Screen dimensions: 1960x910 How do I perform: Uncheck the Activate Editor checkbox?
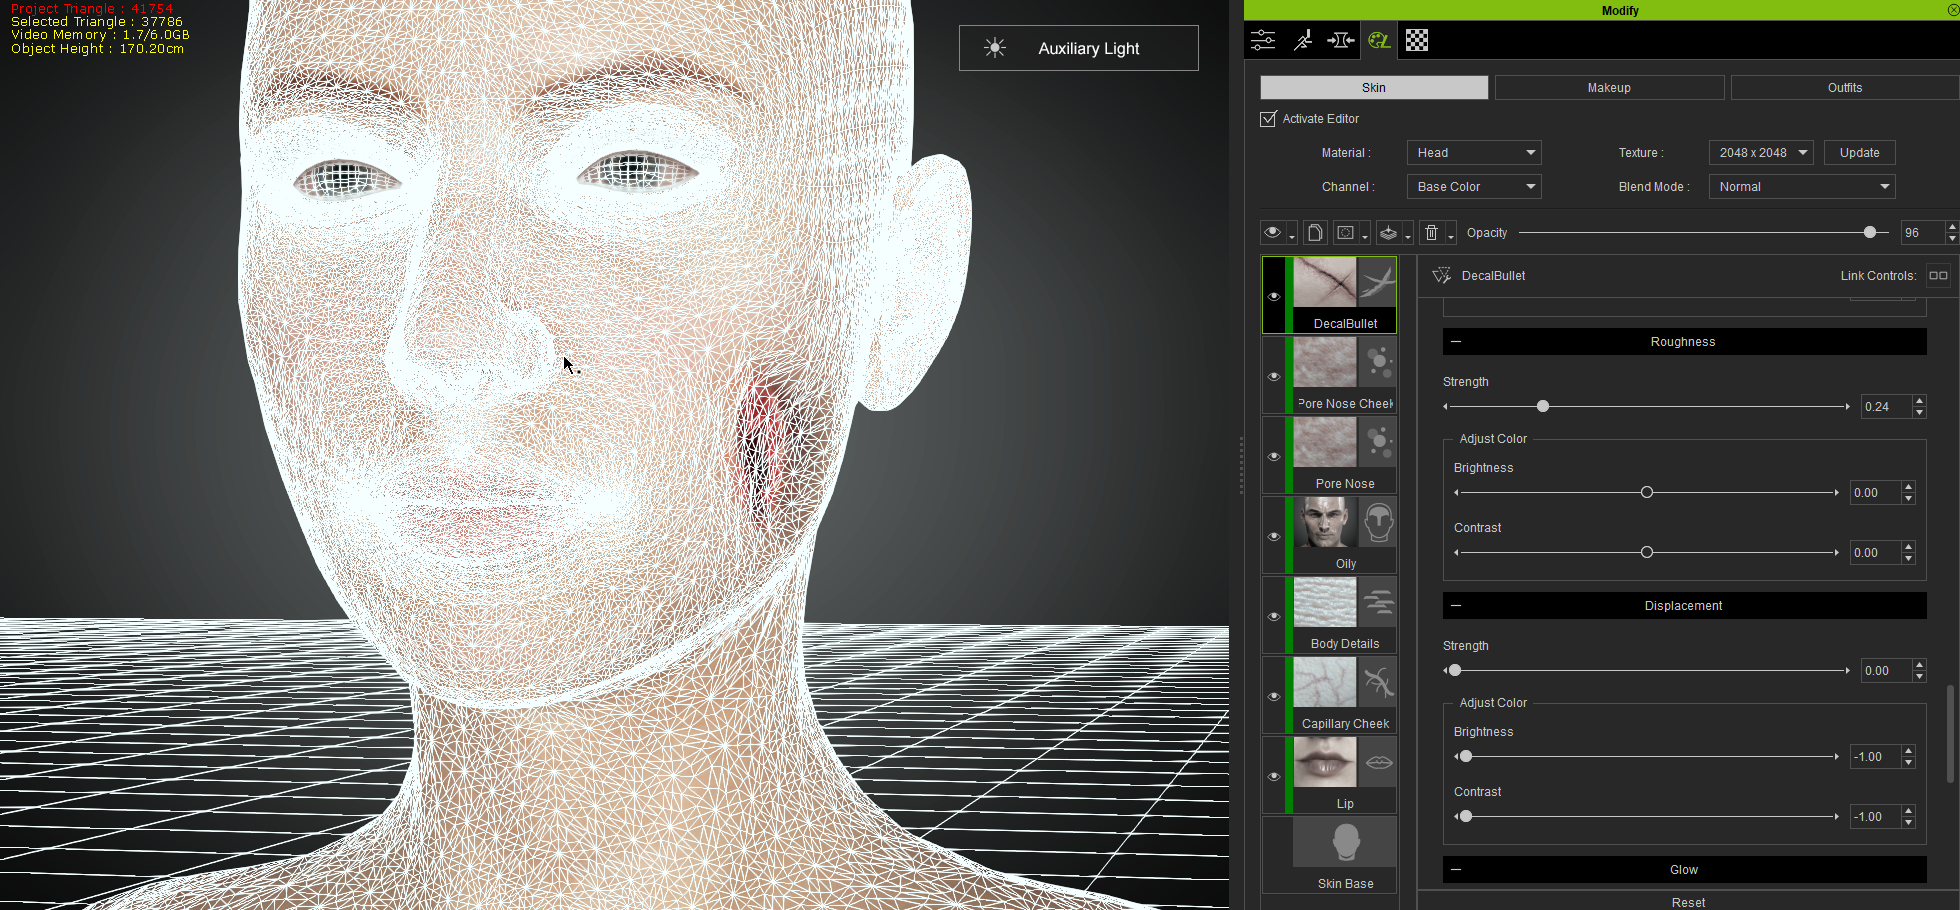click(1268, 119)
